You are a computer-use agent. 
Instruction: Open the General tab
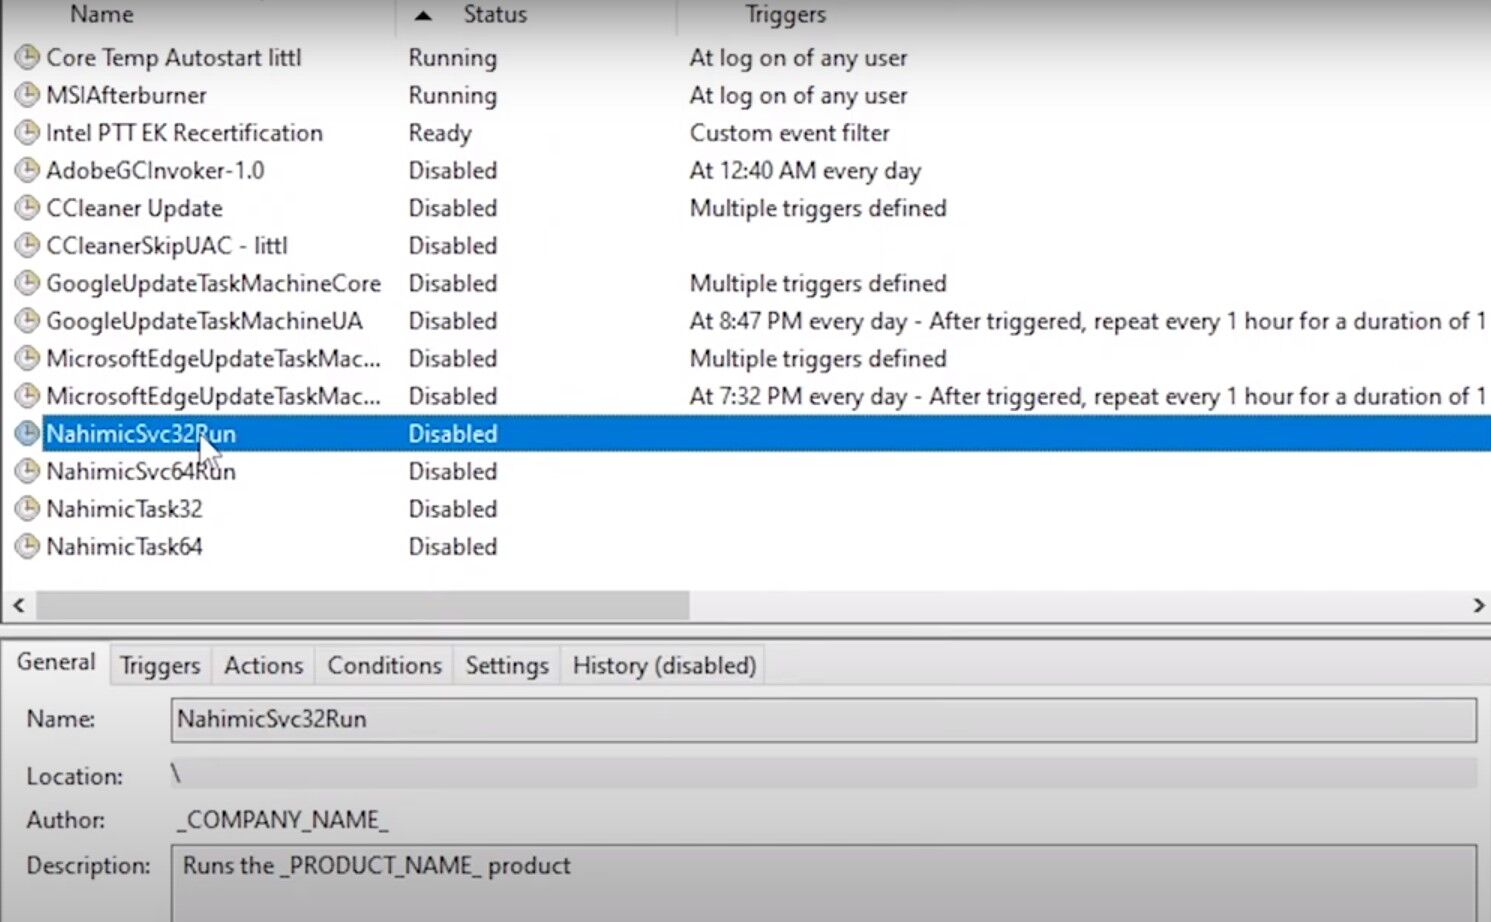click(x=56, y=662)
